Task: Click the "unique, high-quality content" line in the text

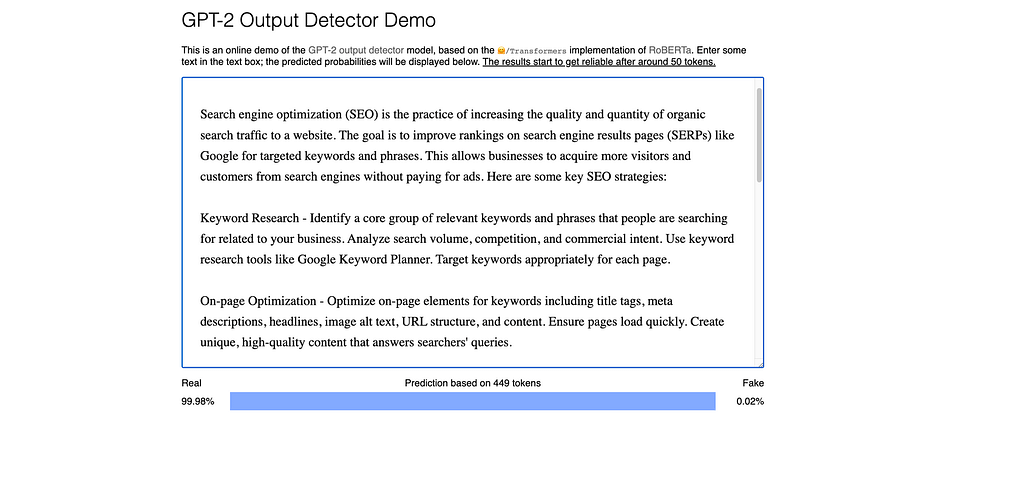Action: (356, 342)
